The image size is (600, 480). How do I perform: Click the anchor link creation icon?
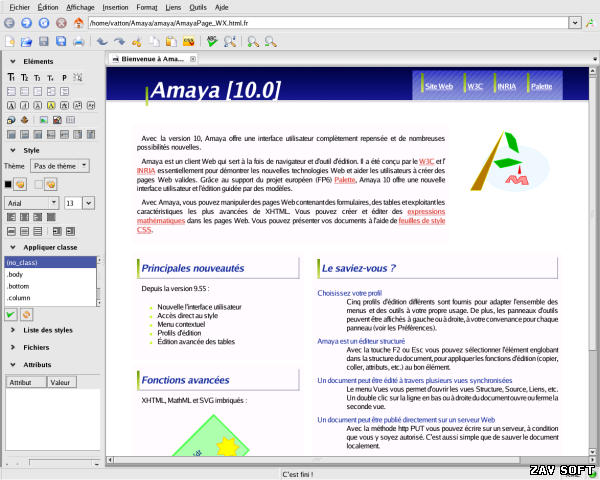point(24,120)
